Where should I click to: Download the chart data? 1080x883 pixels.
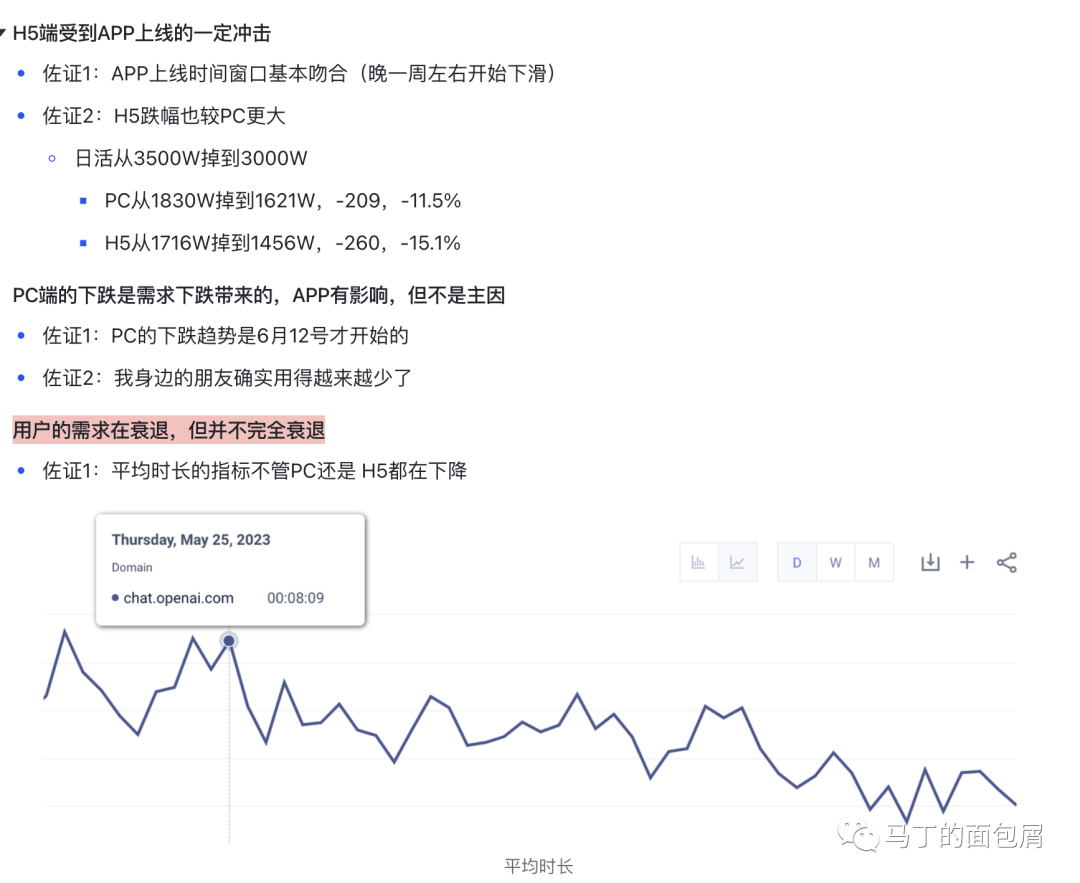click(930, 563)
